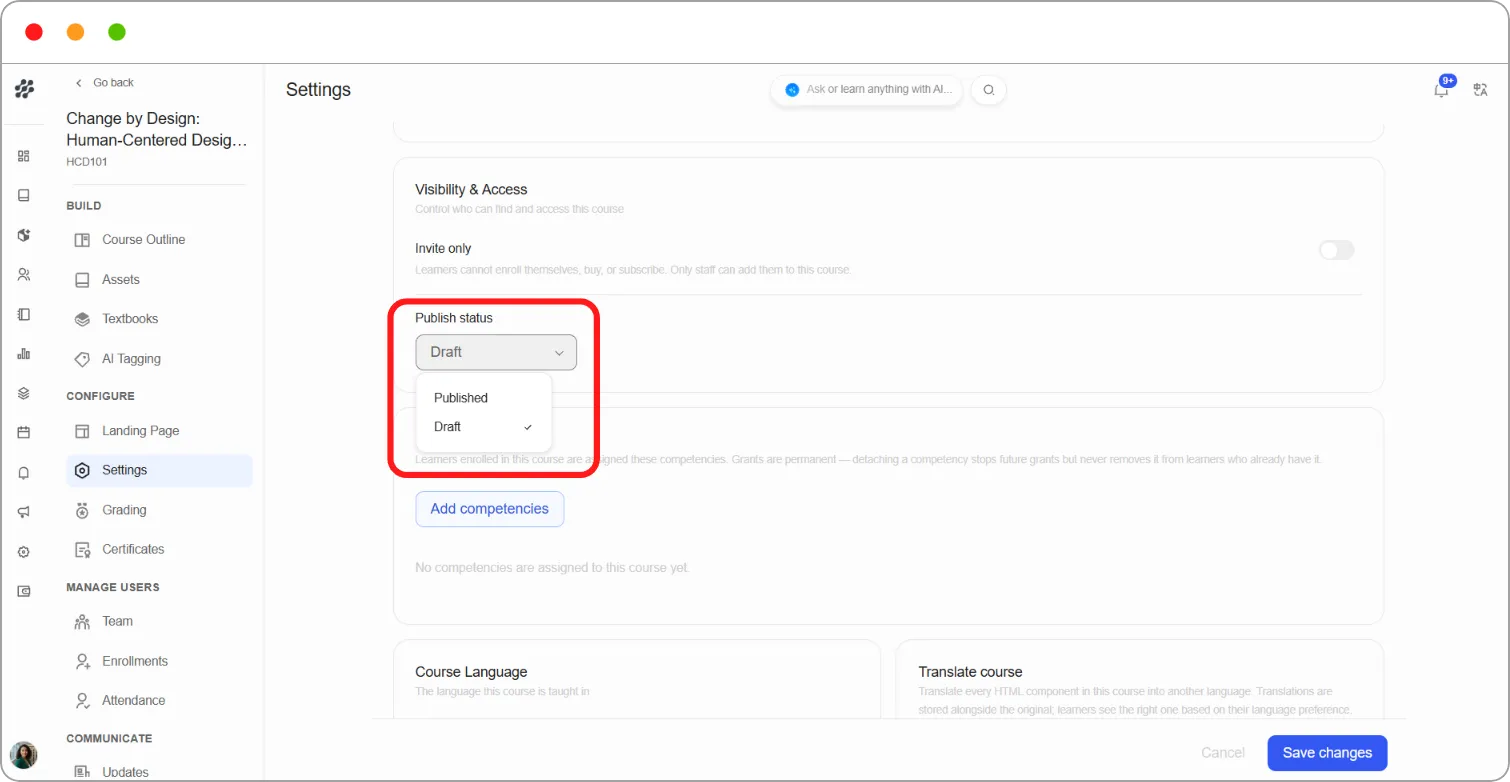Open the gear icon in left rail

24,552
